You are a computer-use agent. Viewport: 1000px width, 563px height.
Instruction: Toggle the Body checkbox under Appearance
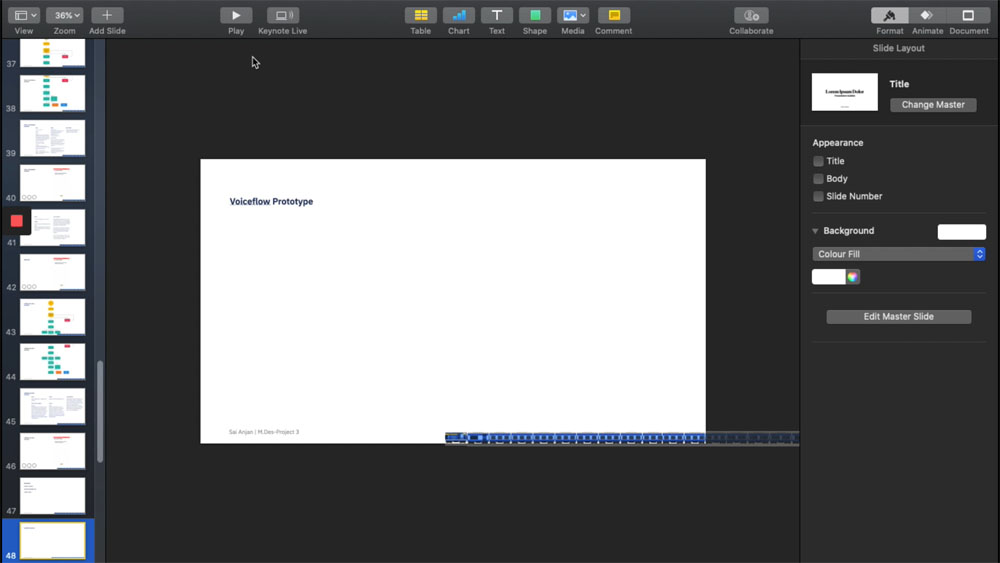coord(818,179)
